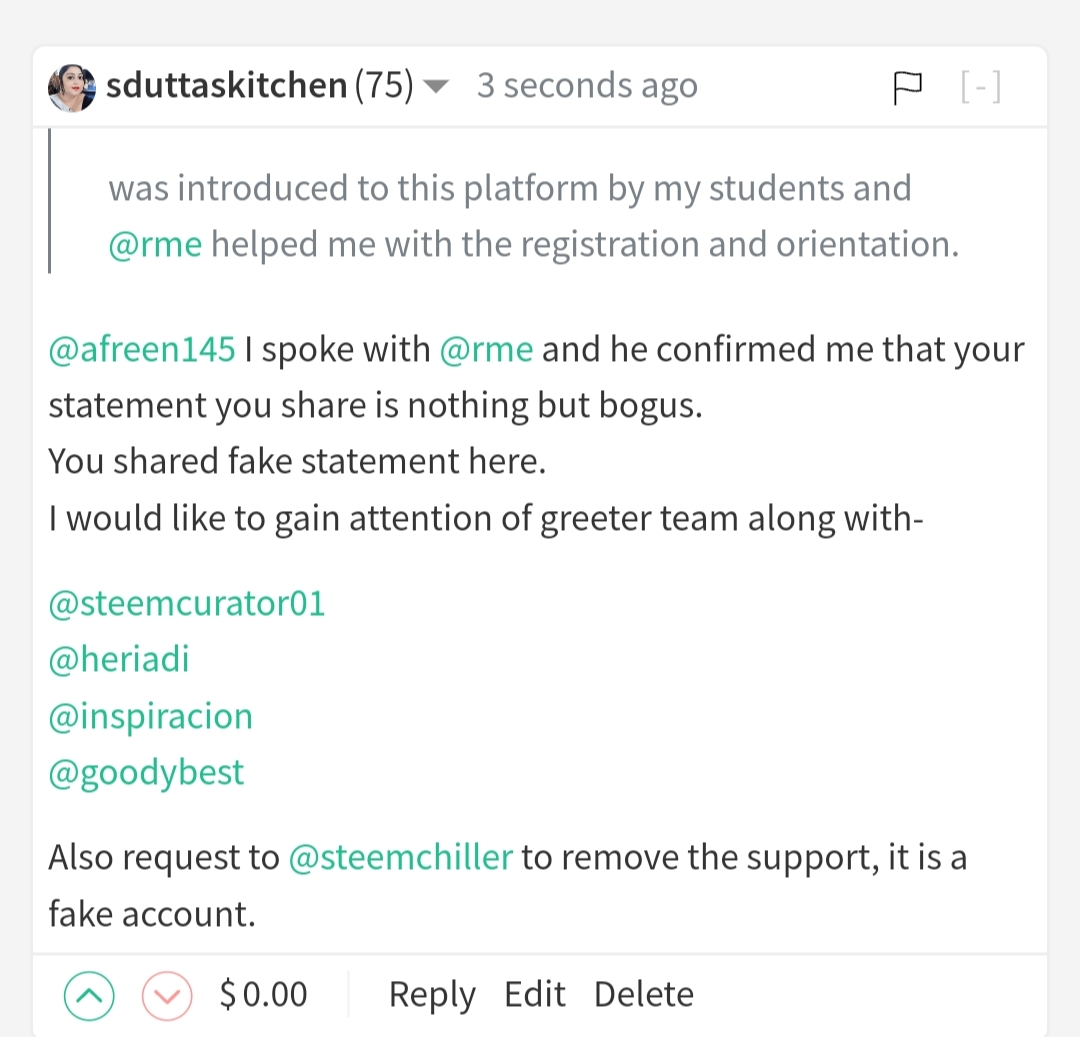Visit the @inspiracion profile mention
This screenshot has height=1037, width=1080.
pos(150,716)
